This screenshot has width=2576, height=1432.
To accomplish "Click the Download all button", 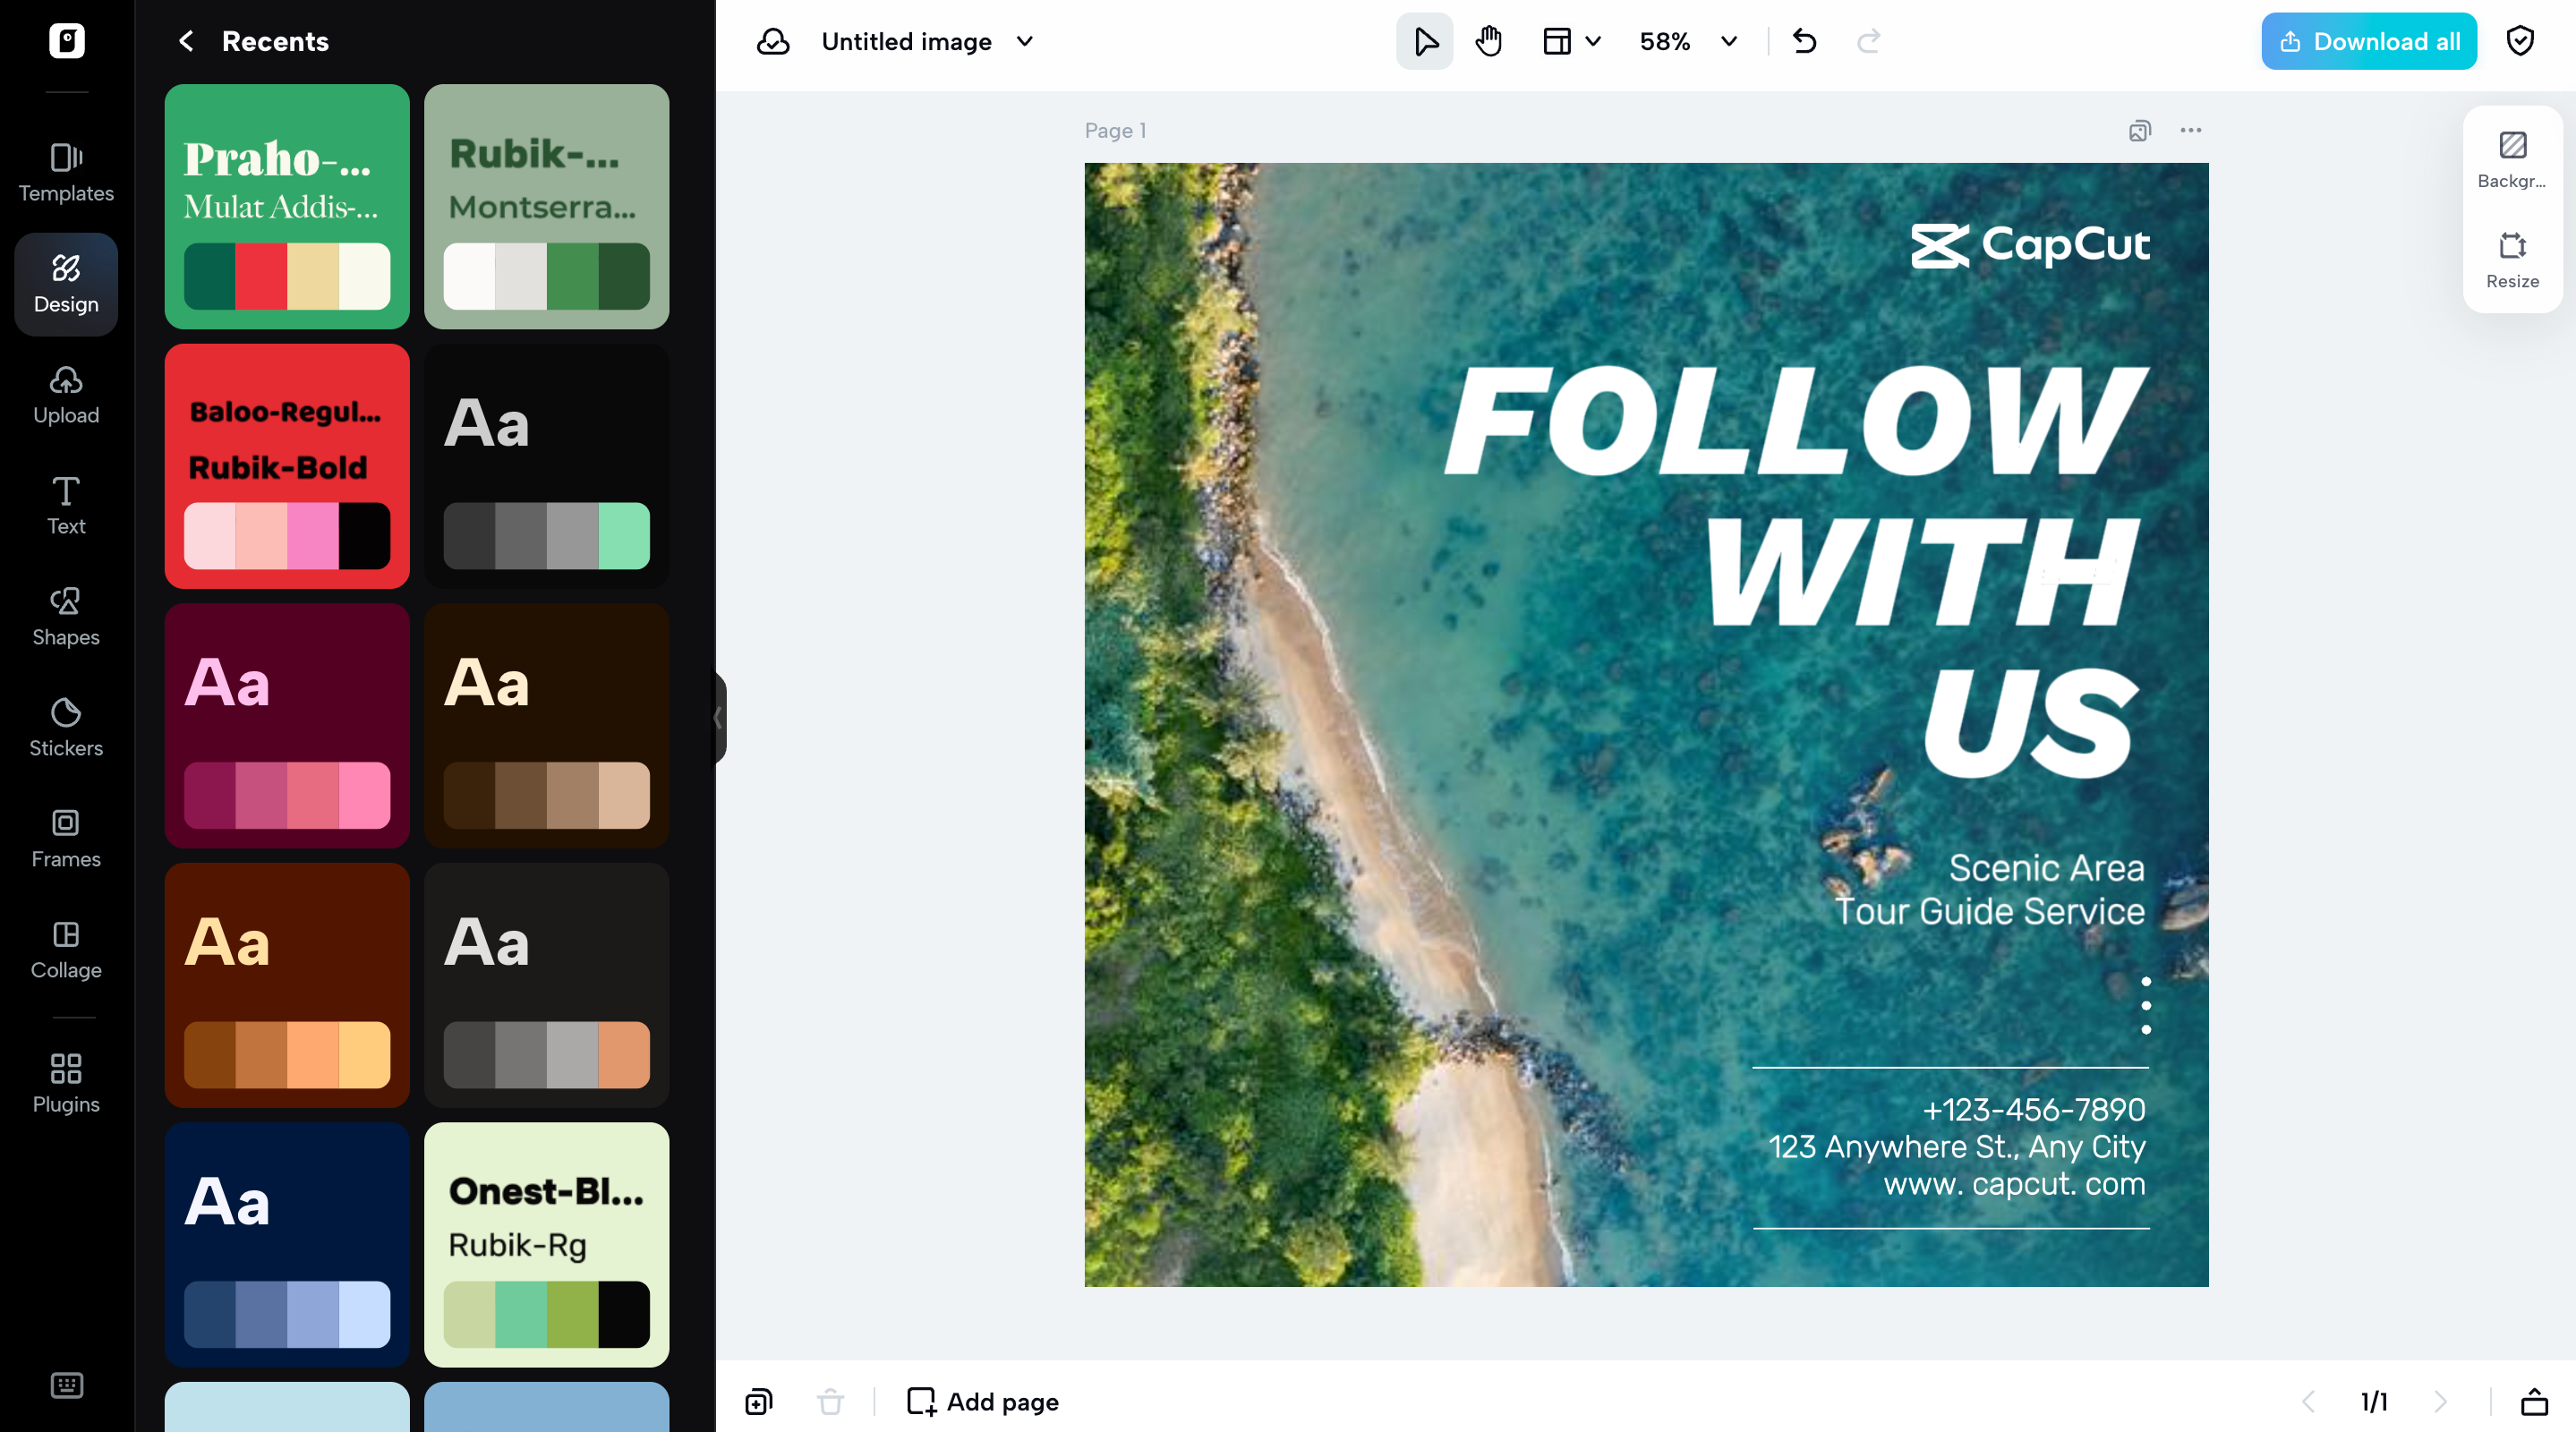I will (x=2368, y=41).
